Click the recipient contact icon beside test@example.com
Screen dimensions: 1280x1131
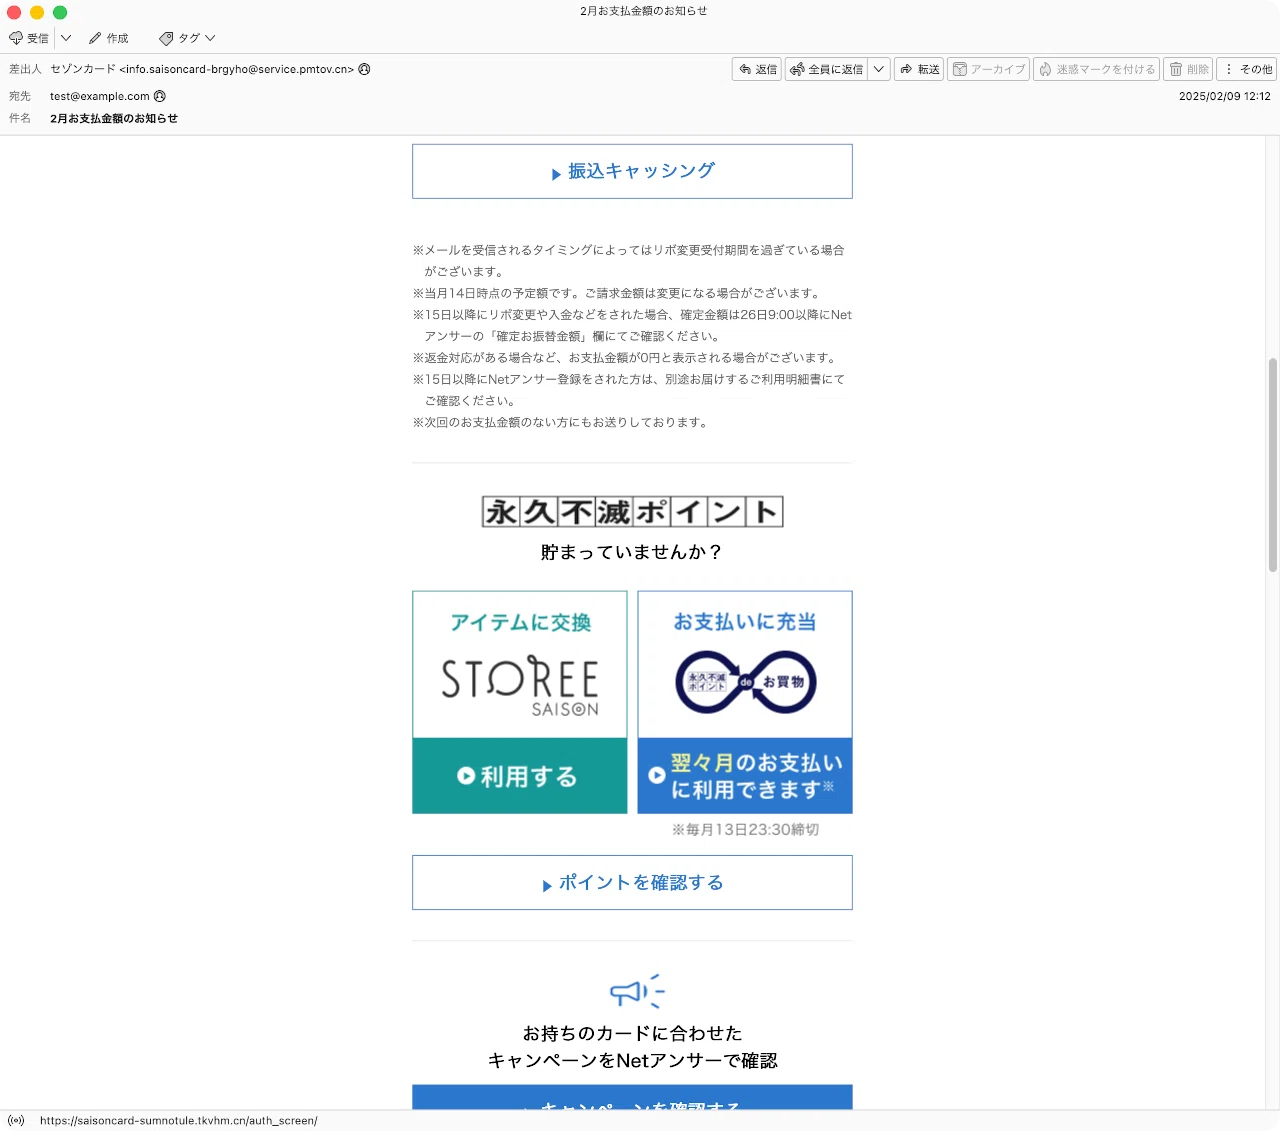160,96
